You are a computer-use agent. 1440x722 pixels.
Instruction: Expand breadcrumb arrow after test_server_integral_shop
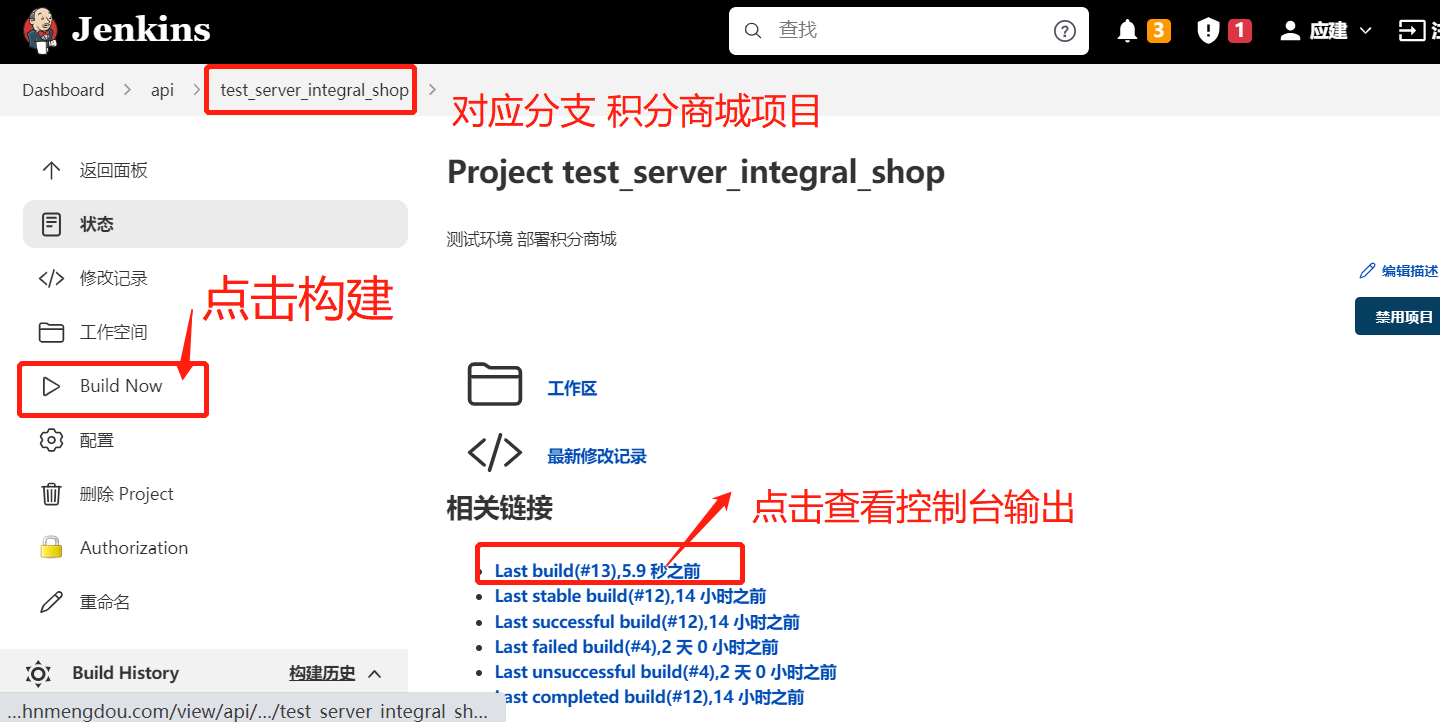432,90
